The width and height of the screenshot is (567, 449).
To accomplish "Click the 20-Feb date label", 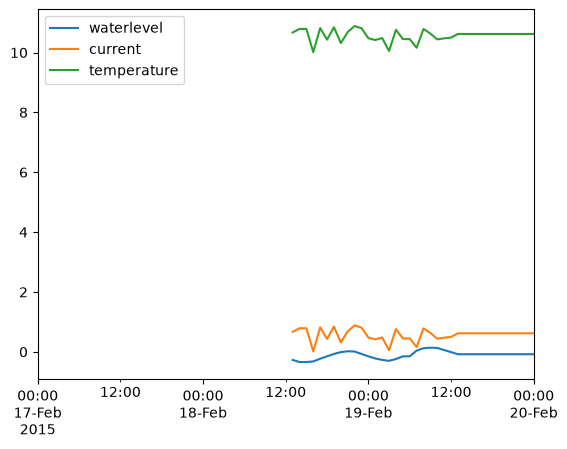I will coord(534,412).
